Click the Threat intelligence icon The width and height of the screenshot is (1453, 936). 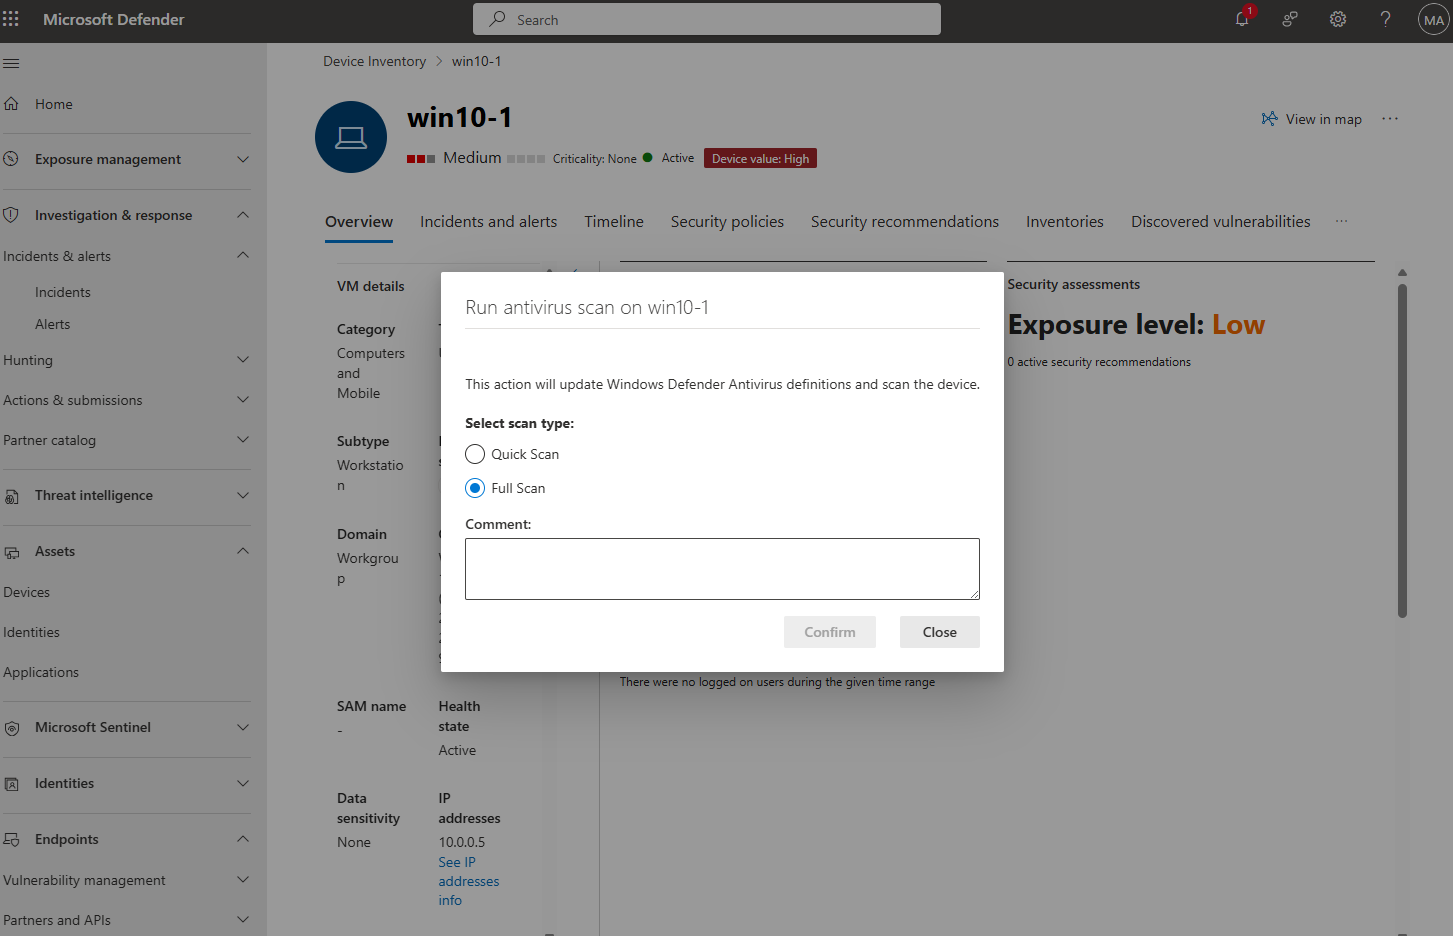coord(12,495)
